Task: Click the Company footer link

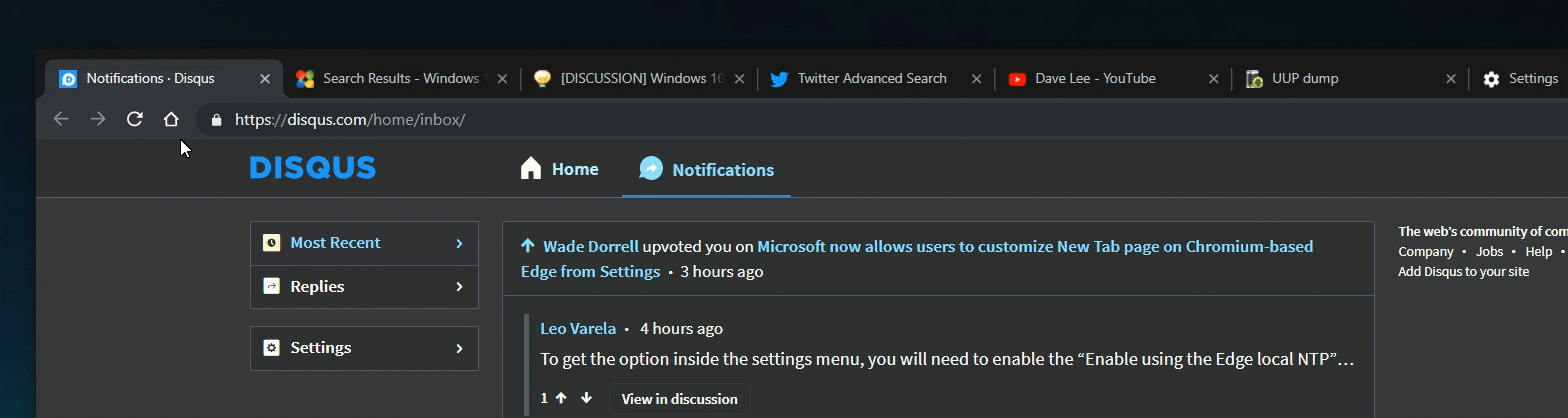Action: click(x=1426, y=252)
